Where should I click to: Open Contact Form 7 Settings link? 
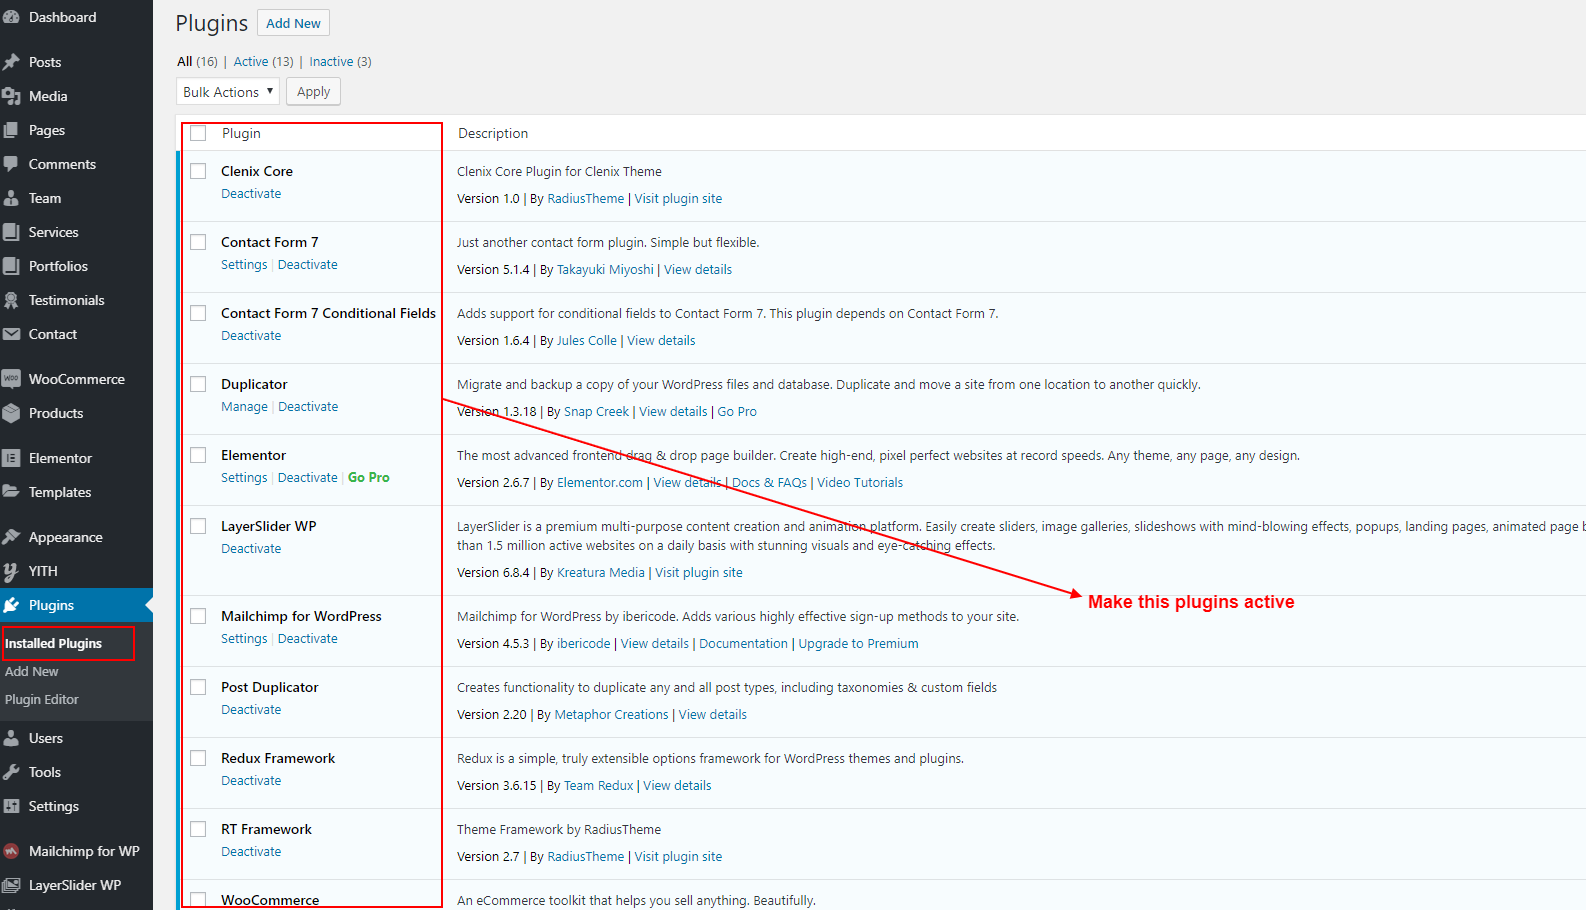(244, 265)
